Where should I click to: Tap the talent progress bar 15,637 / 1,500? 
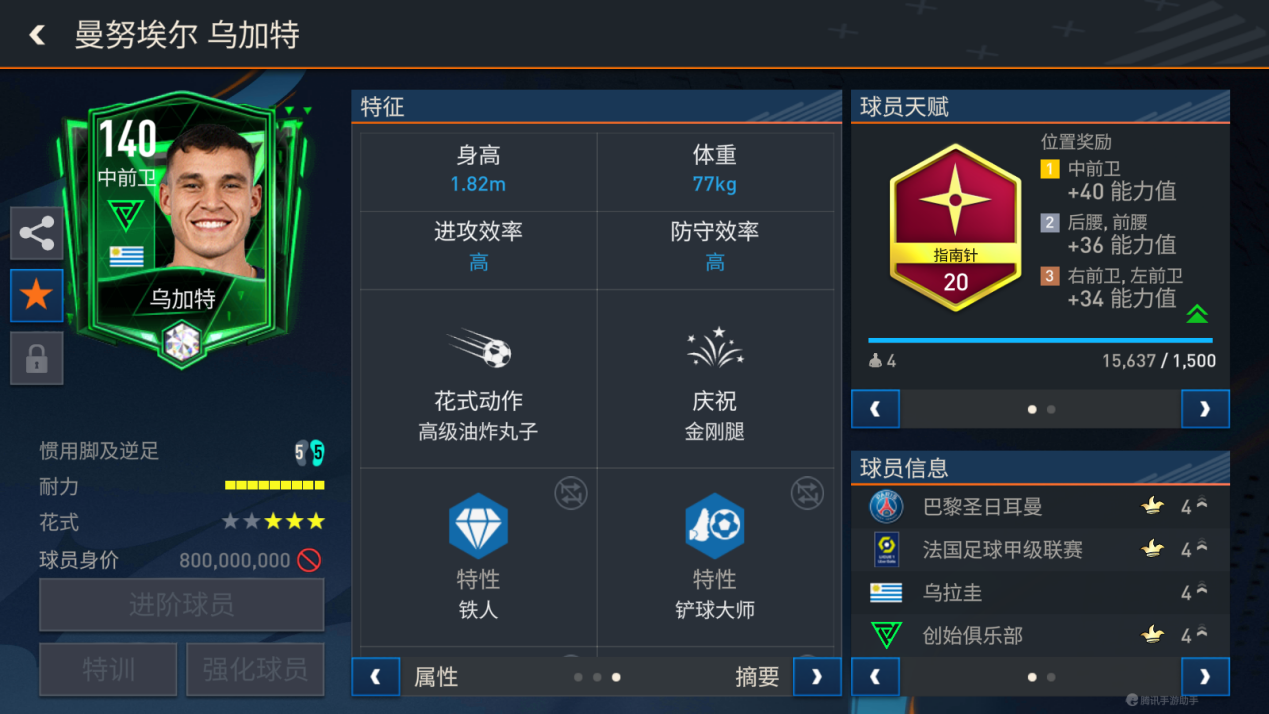tap(1041, 341)
